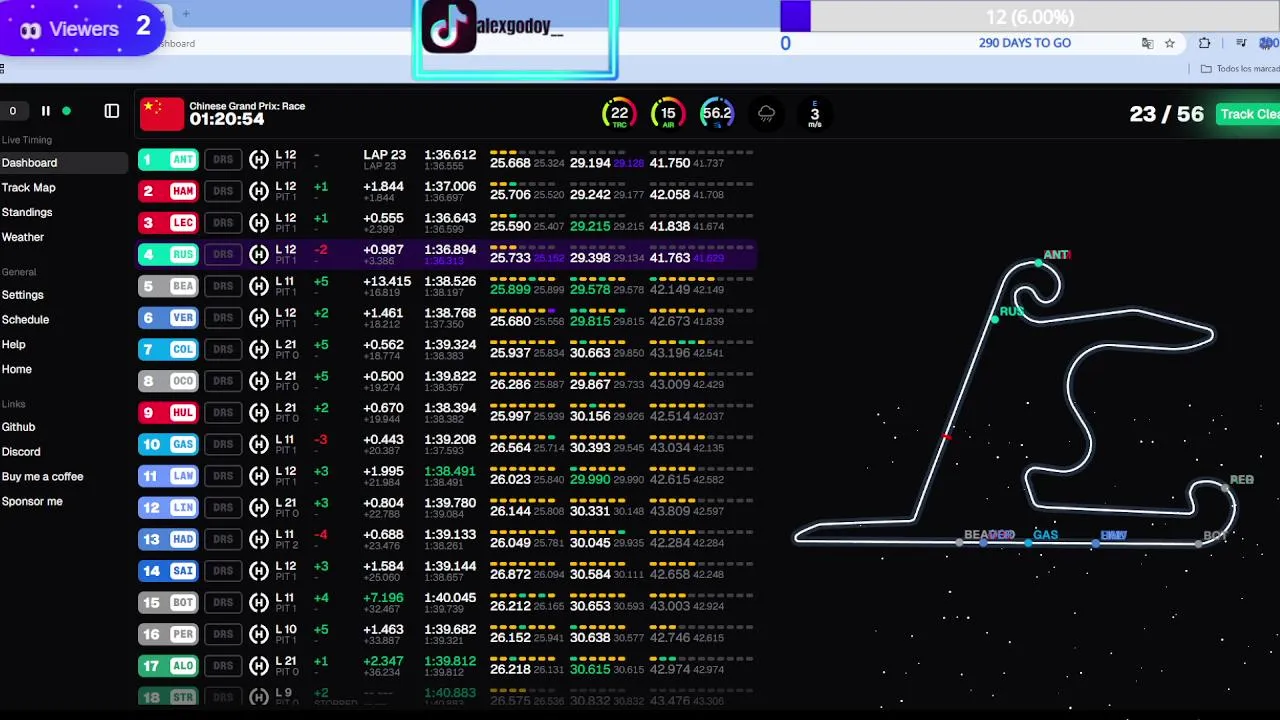Open Settings in the sidebar
1280x720 pixels.
(23, 295)
